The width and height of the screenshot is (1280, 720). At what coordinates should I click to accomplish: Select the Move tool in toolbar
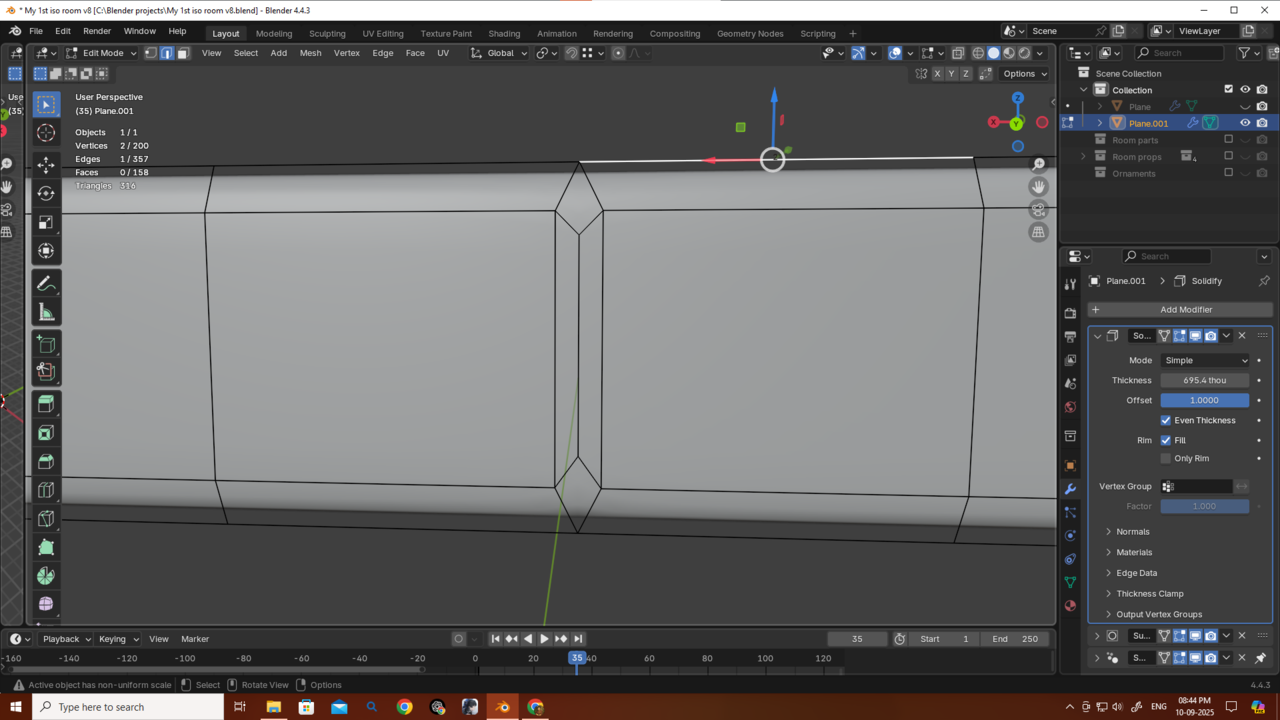click(x=46, y=163)
